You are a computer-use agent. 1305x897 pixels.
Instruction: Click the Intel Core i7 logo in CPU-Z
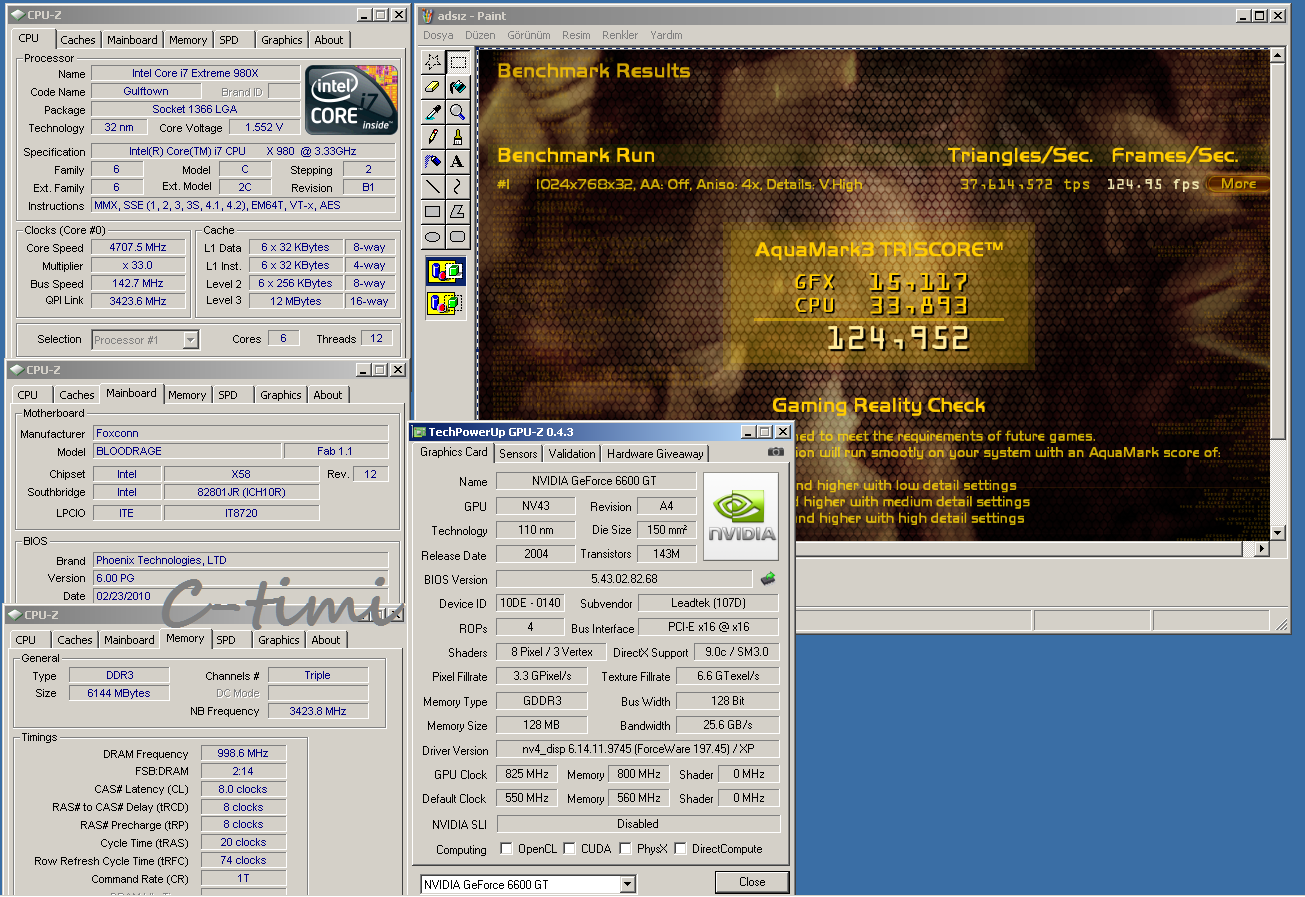click(351, 100)
